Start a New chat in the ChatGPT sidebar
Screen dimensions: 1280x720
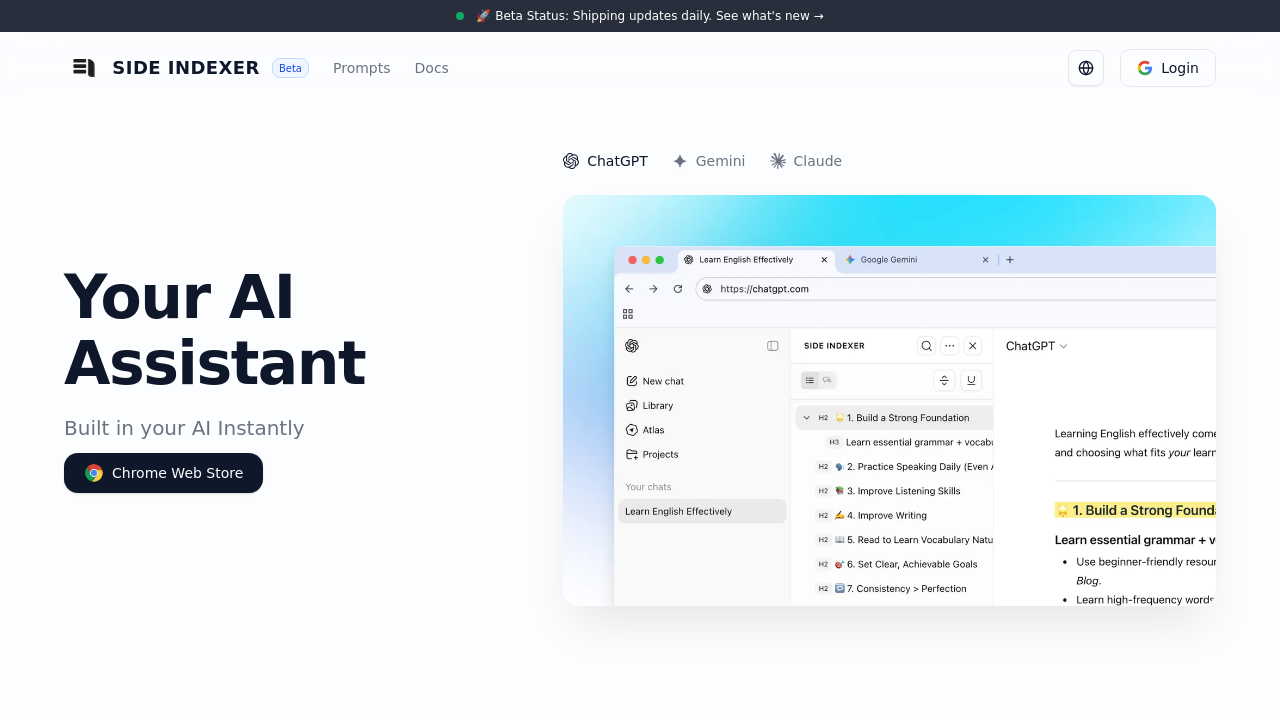tap(655, 381)
